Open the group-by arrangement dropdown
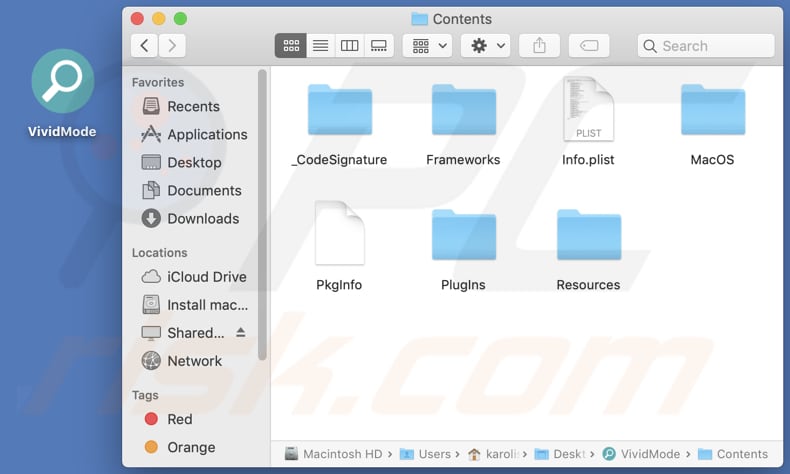 point(428,46)
